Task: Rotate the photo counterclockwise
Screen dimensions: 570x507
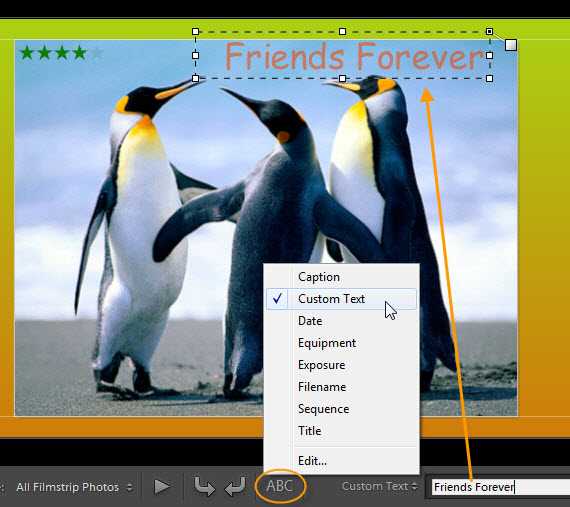Action: tap(204, 487)
